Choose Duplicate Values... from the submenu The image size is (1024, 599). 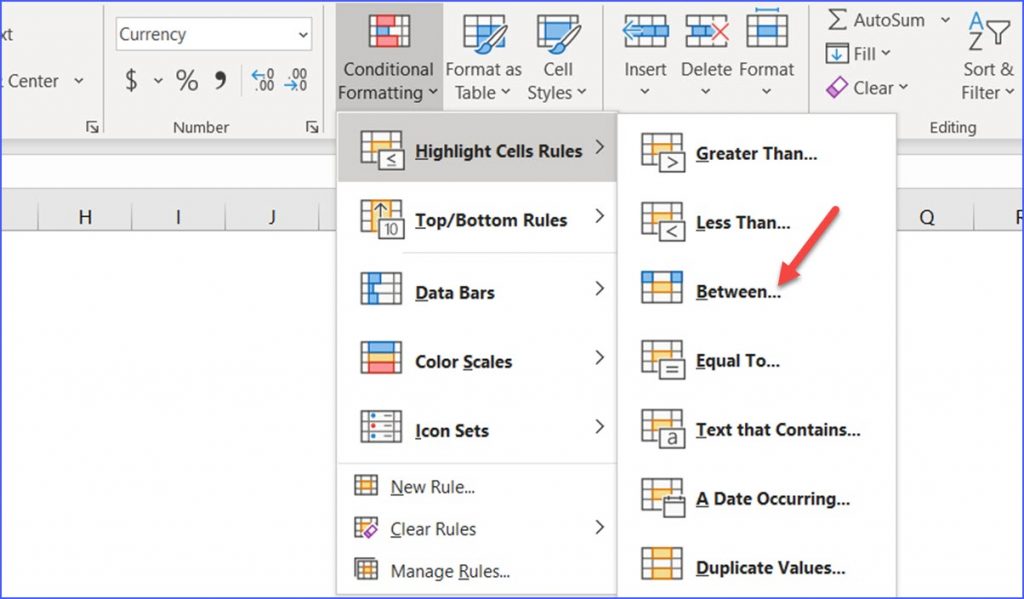pos(770,568)
